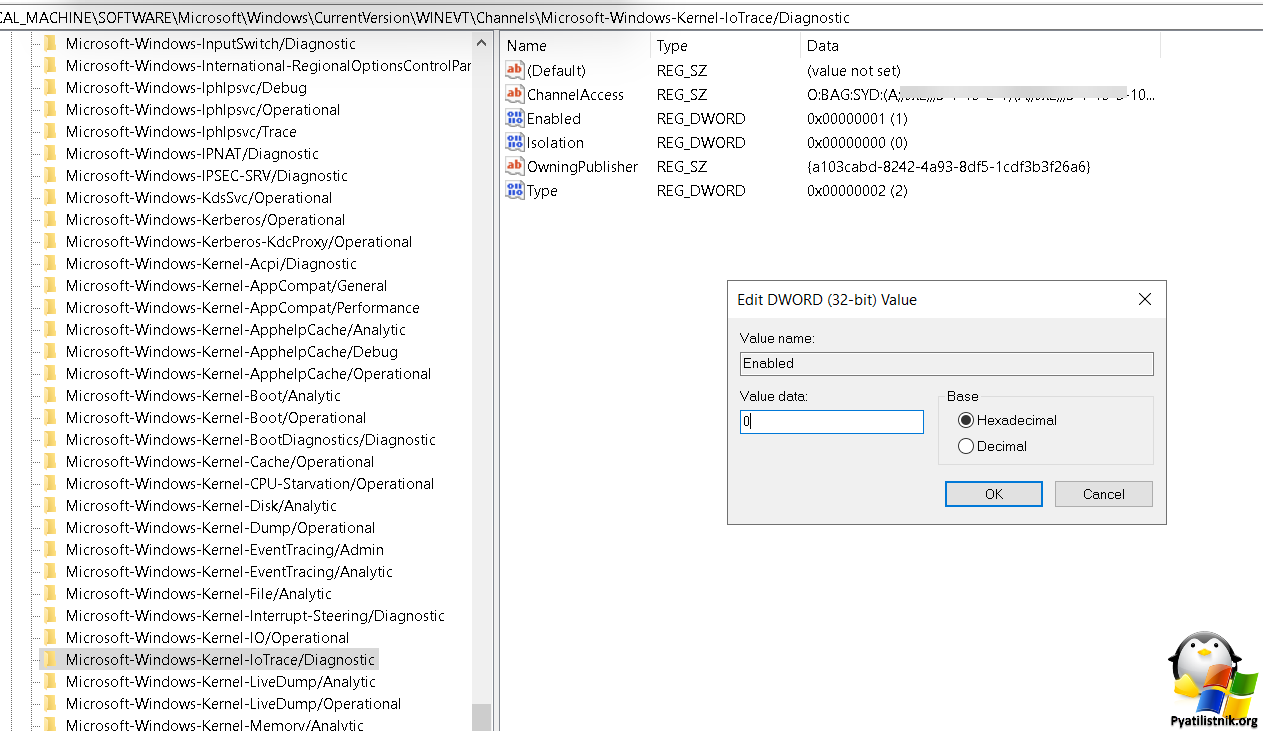Select Microsoft-Windows-Kernel-ApphelpCache/Debug key
This screenshot has height=731, width=1263.
coord(232,352)
